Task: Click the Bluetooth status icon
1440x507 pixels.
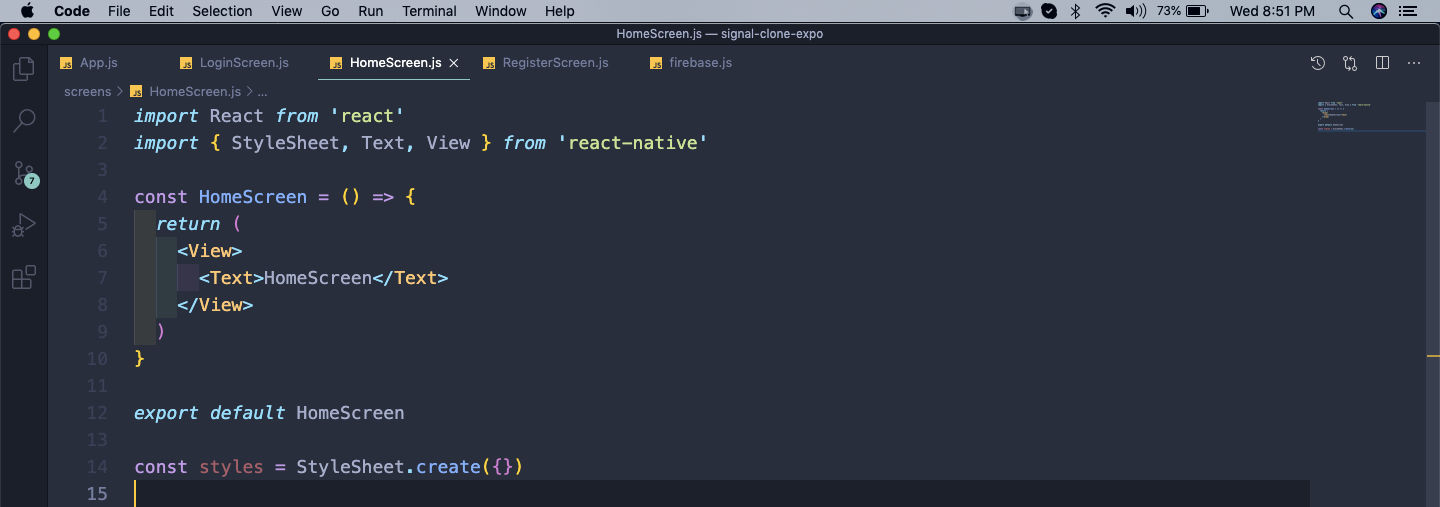Action: pyautogui.click(x=1076, y=11)
